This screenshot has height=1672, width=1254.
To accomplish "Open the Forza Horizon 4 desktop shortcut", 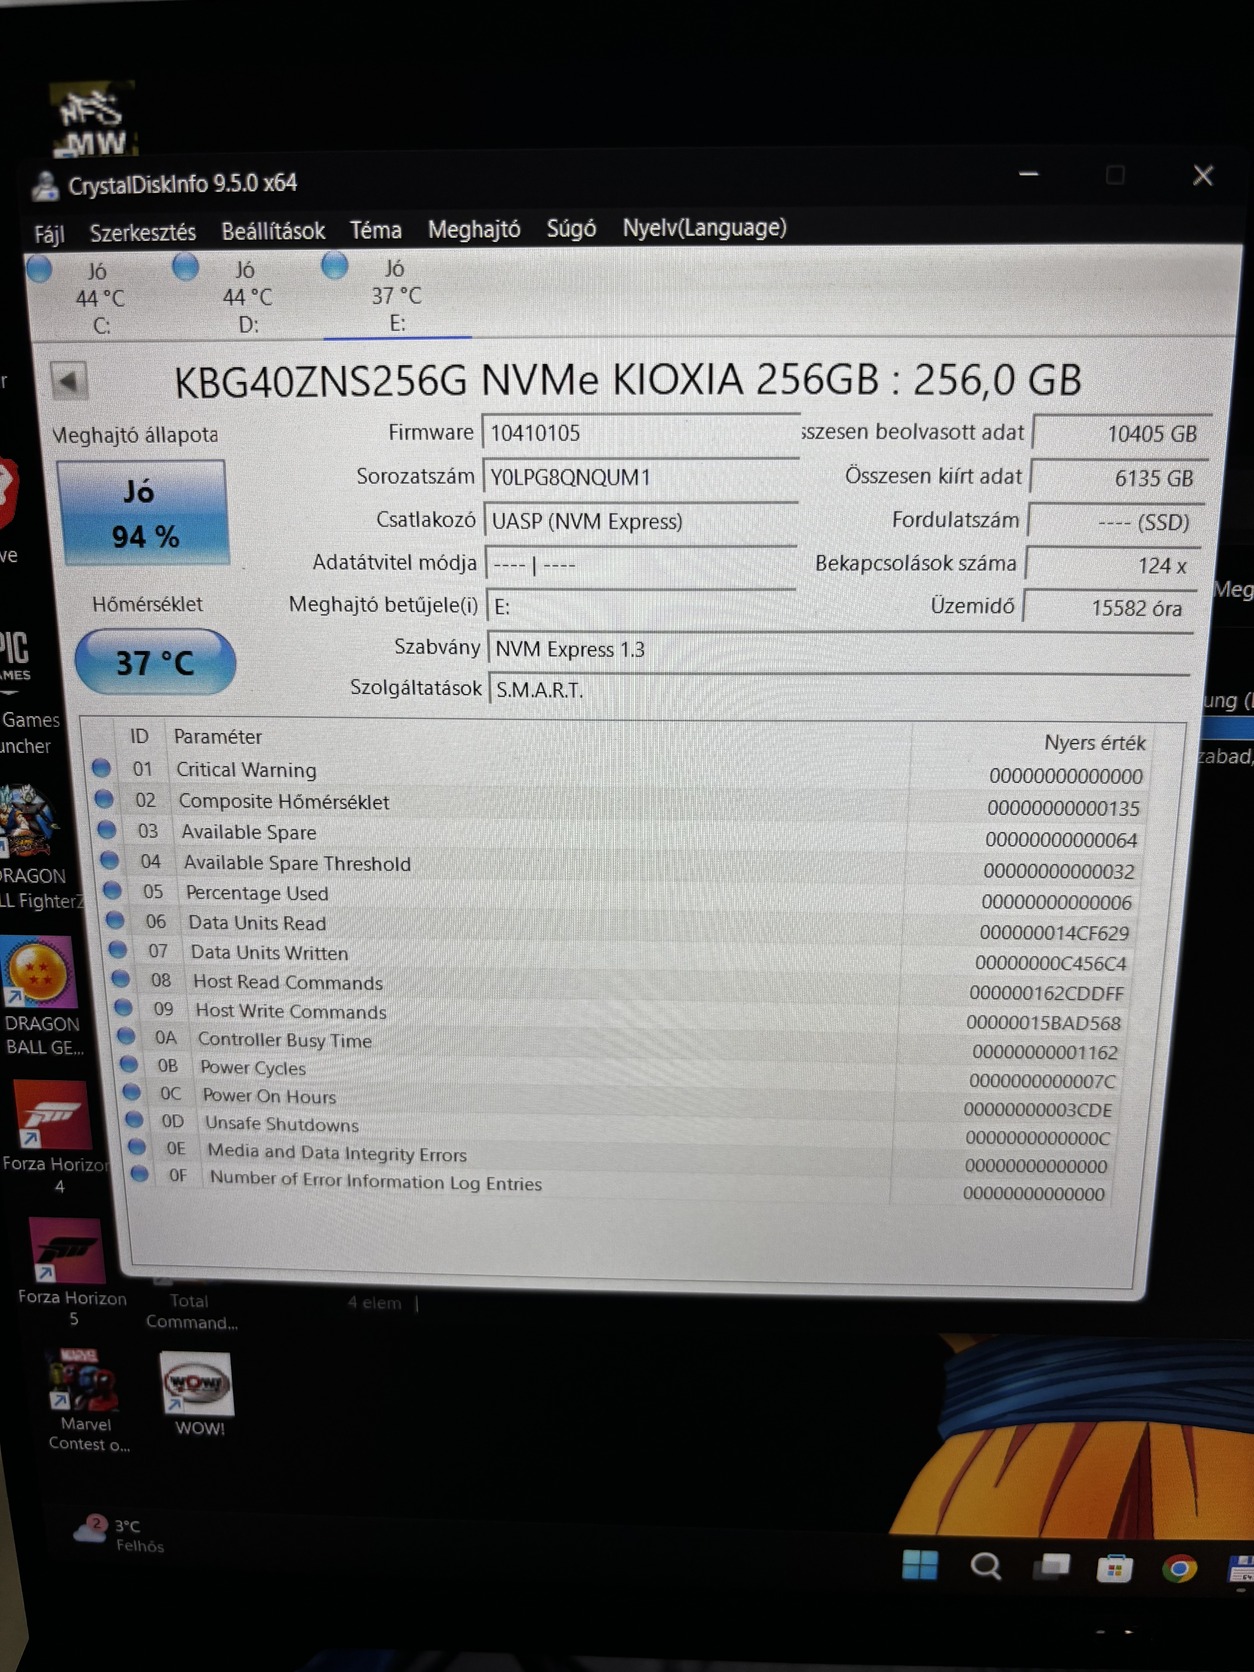I will point(56,1137).
